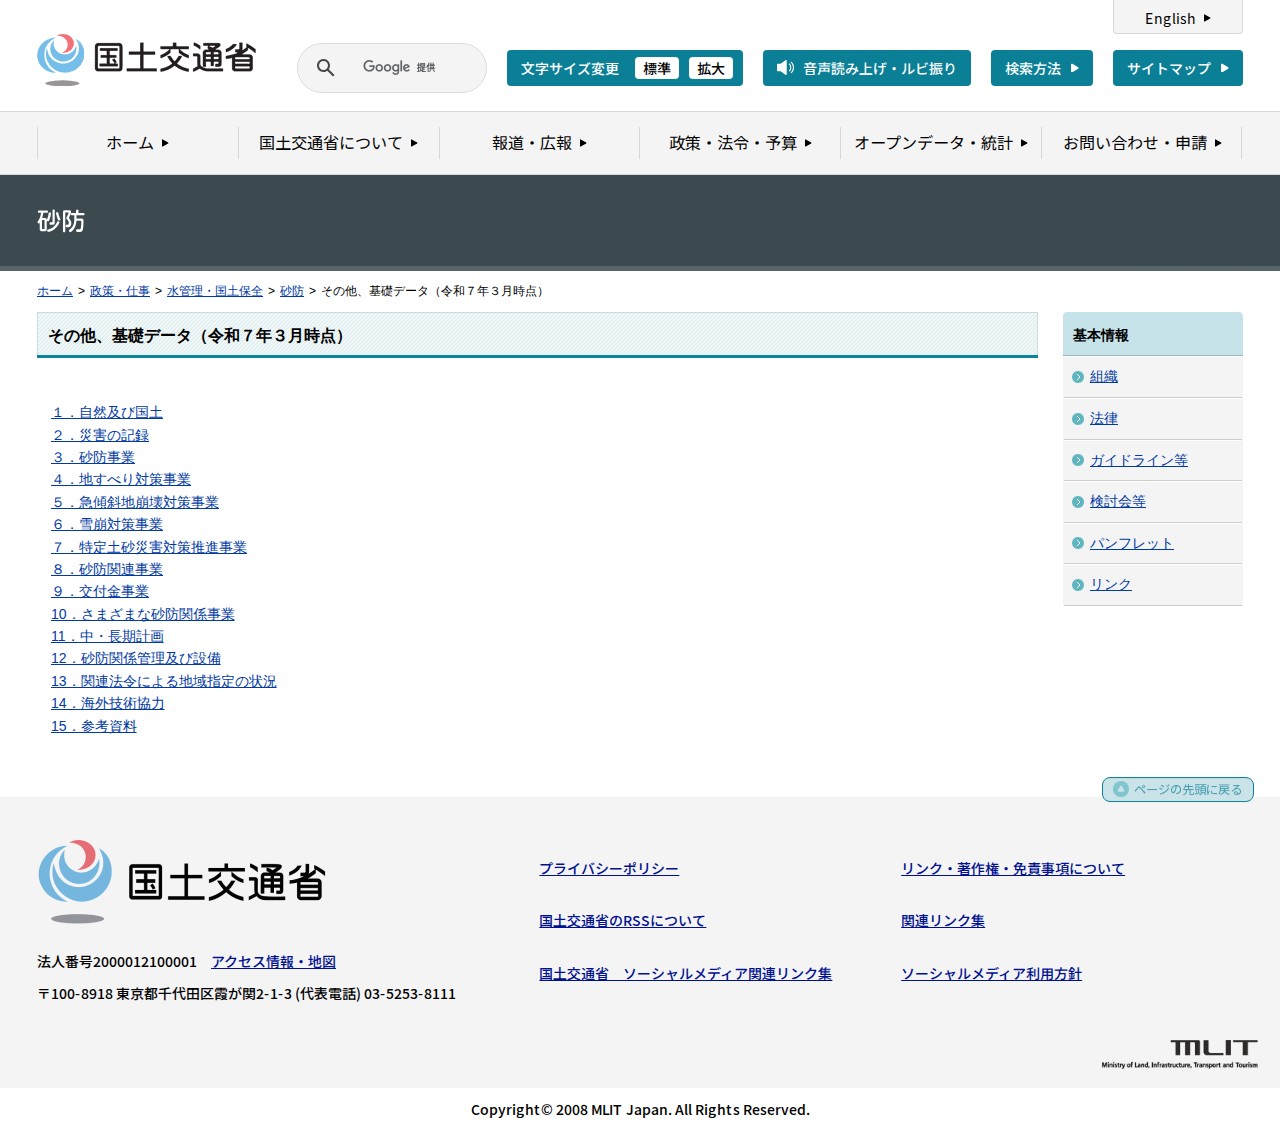Viewport: 1280px width, 1138px height.
Task: Click ページの先頭に戻る button
Action: pyautogui.click(x=1178, y=789)
